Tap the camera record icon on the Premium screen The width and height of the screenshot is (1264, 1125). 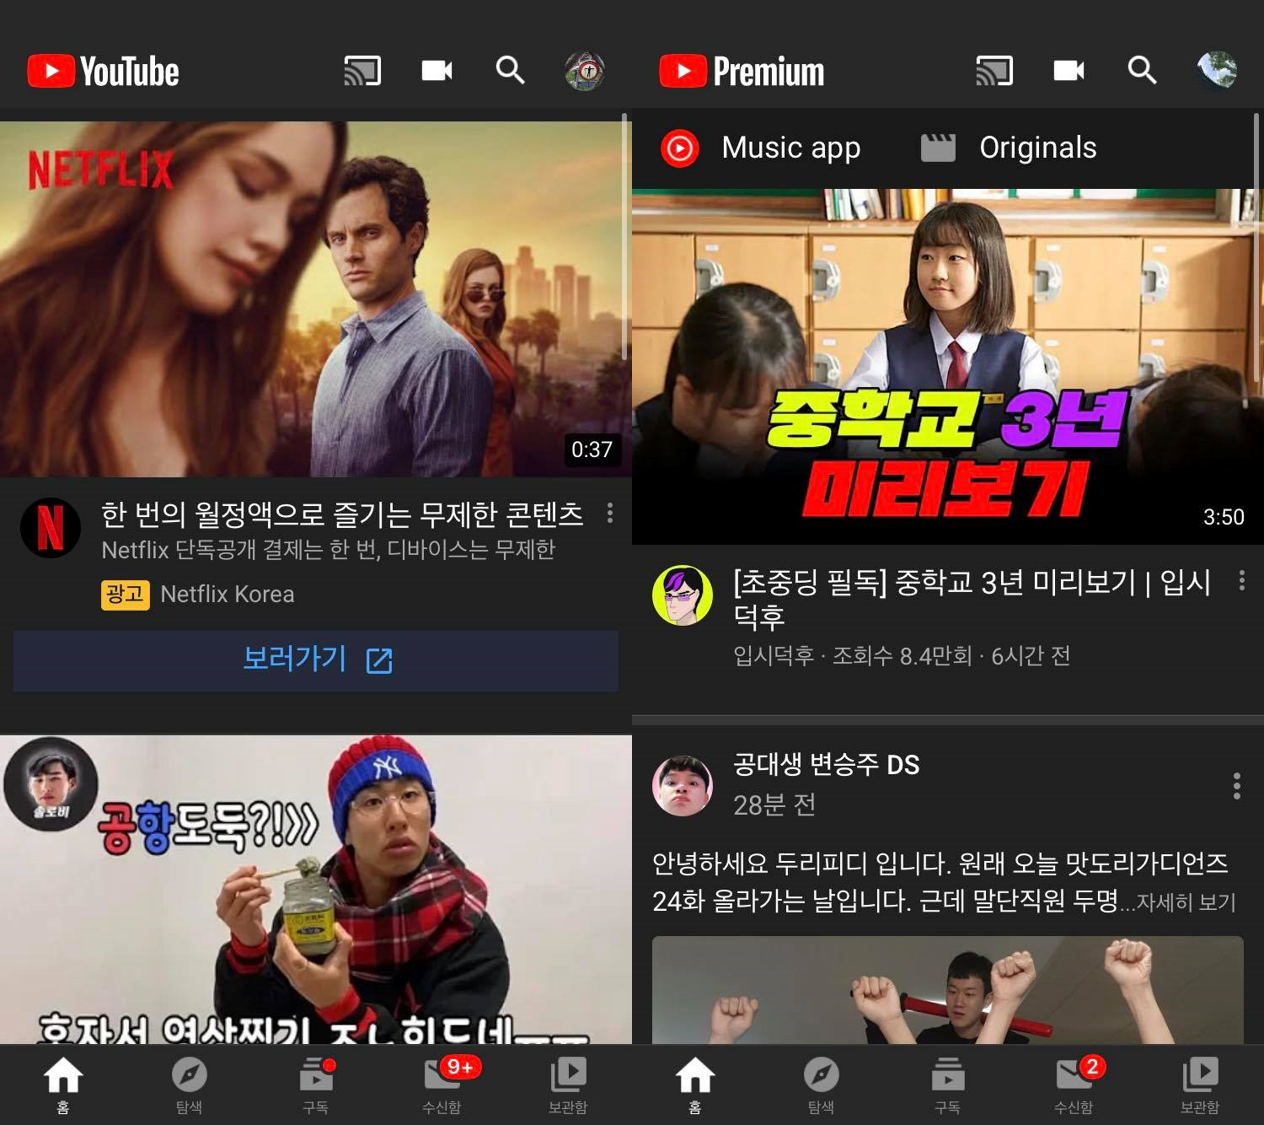coord(1069,71)
